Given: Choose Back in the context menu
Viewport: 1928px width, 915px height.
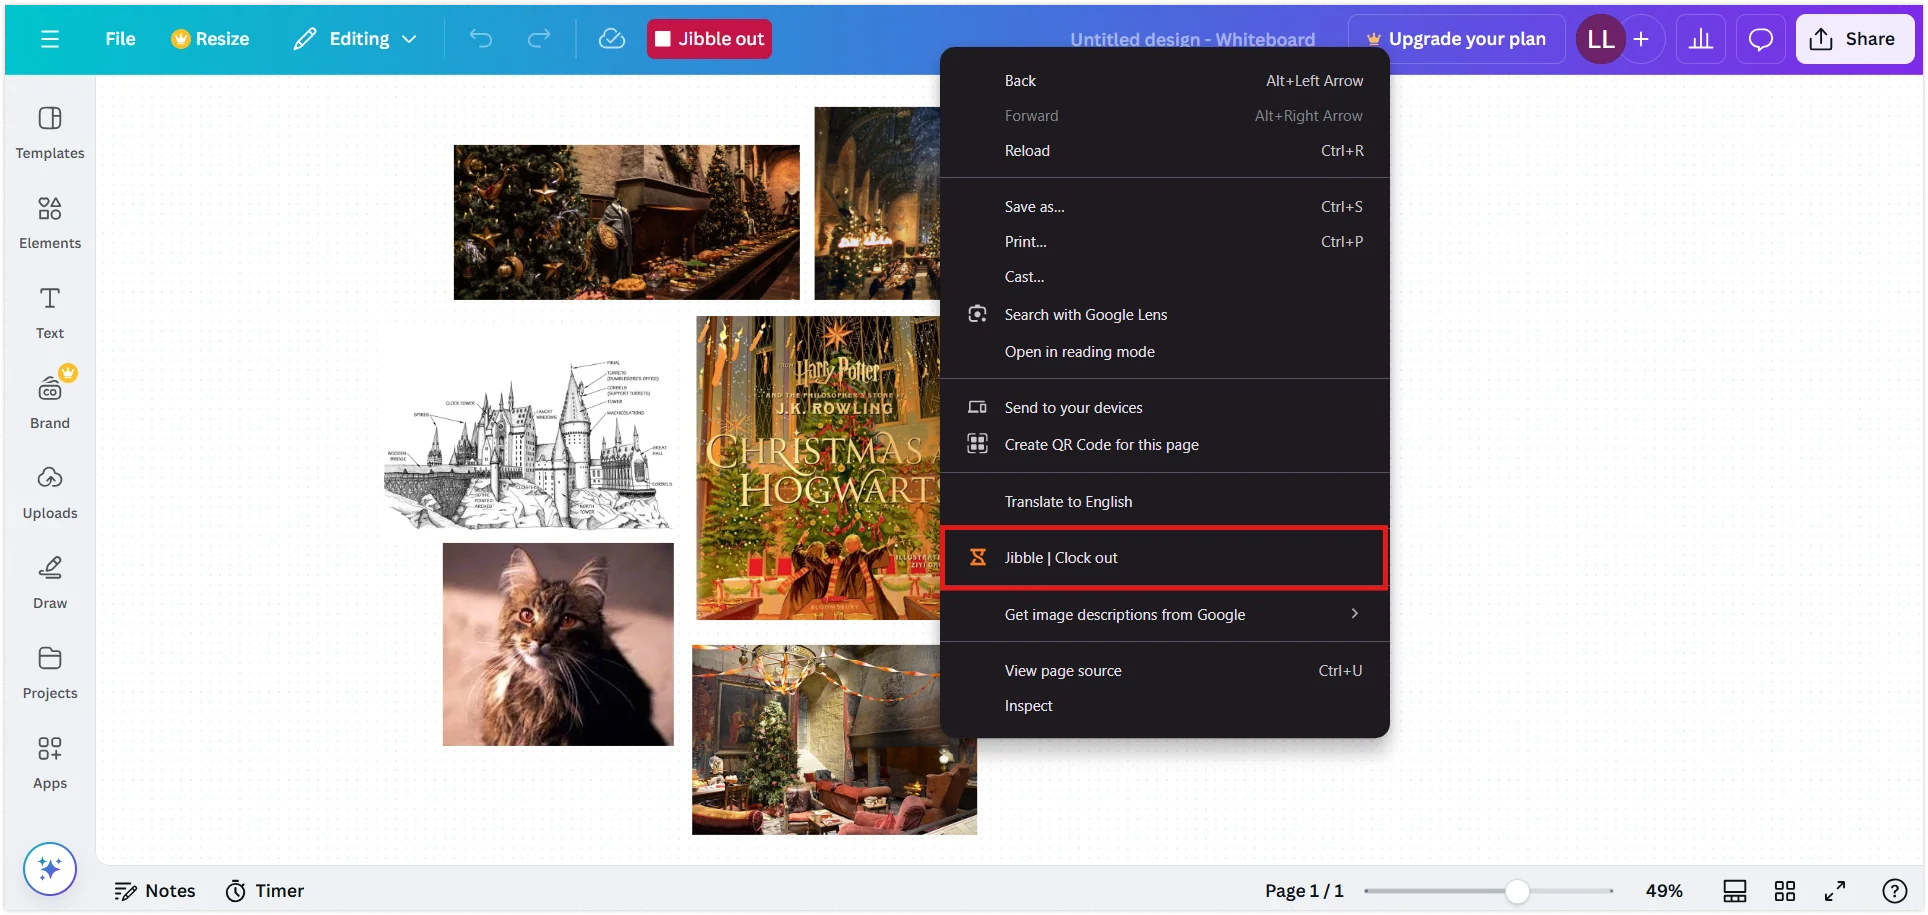Looking at the screenshot, I should 1165,81.
